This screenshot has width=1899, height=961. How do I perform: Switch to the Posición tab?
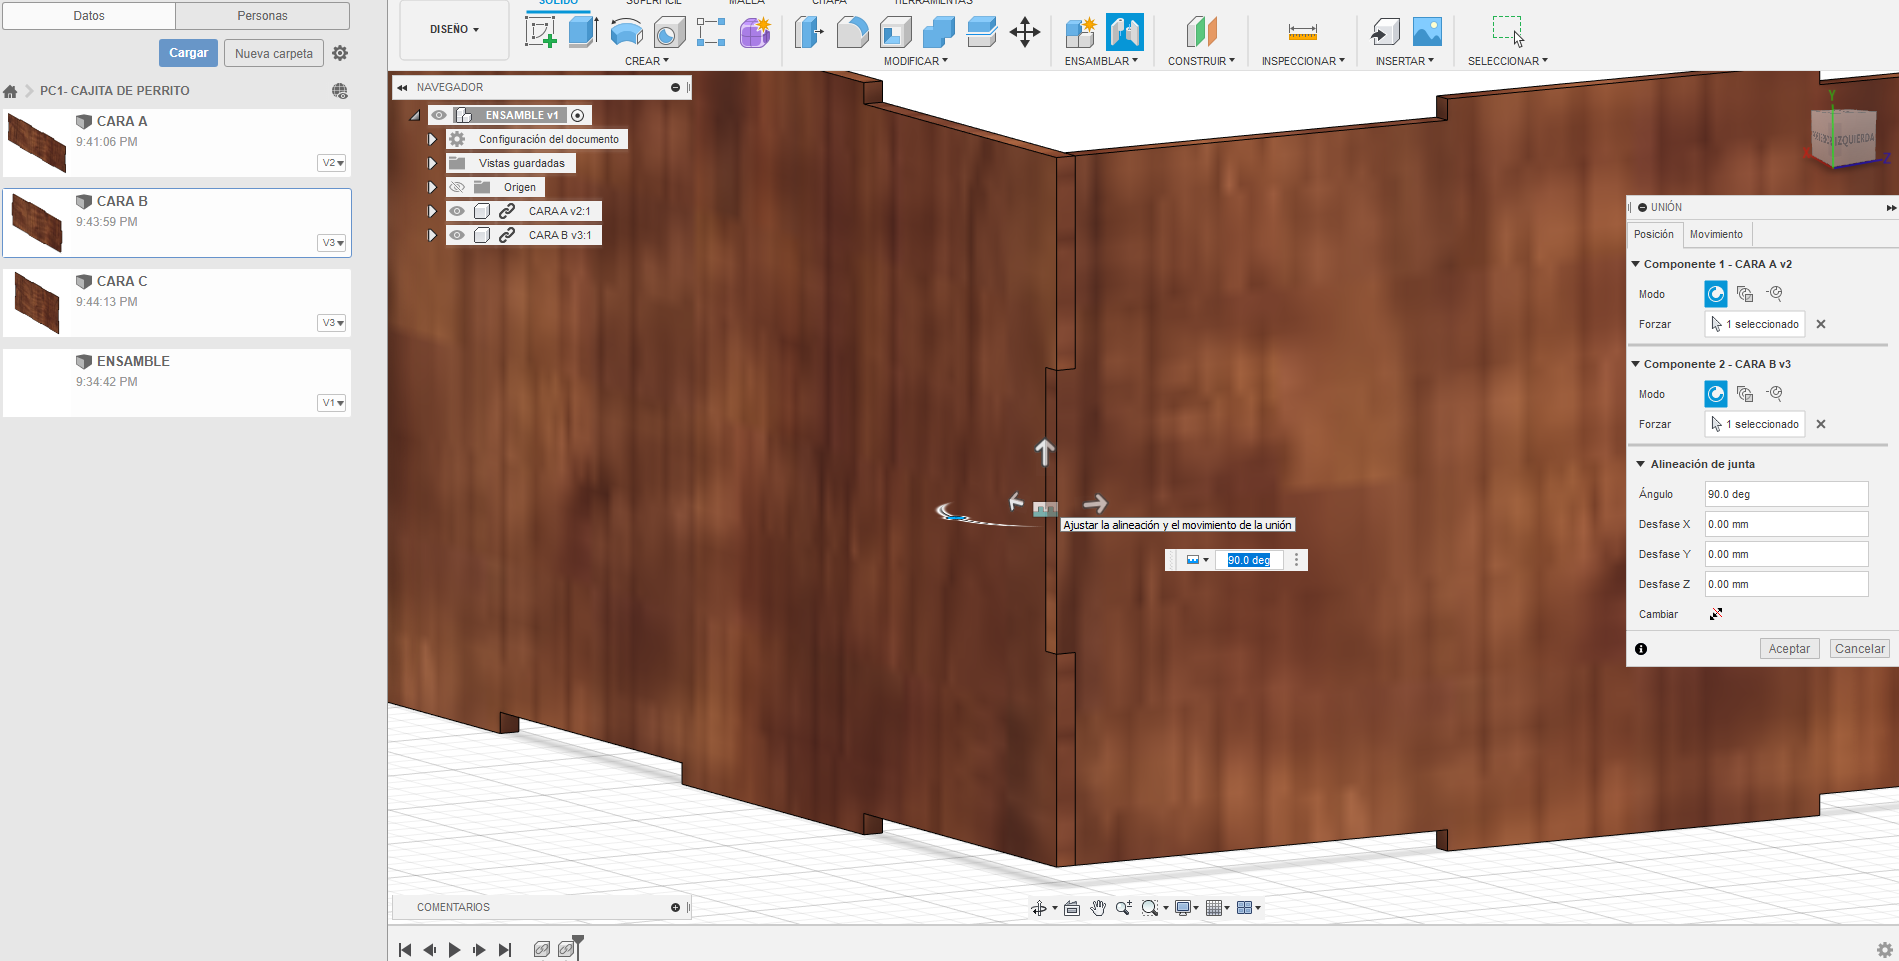1654,234
